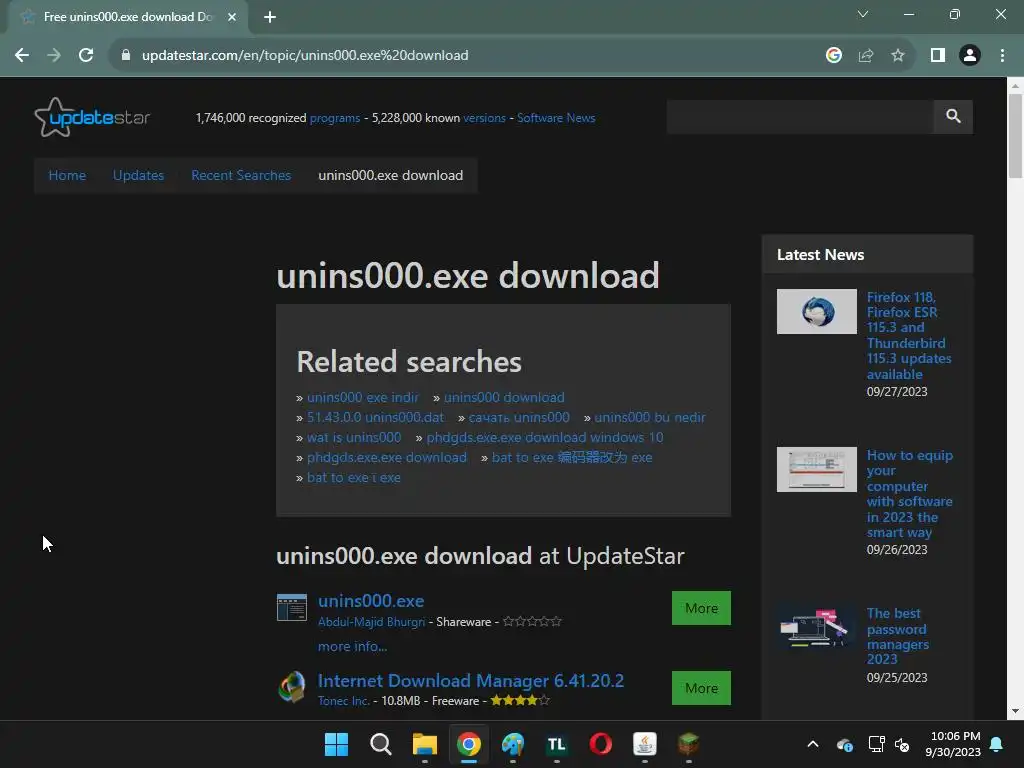
Task: Show hidden system tray icons
Action: 813,744
